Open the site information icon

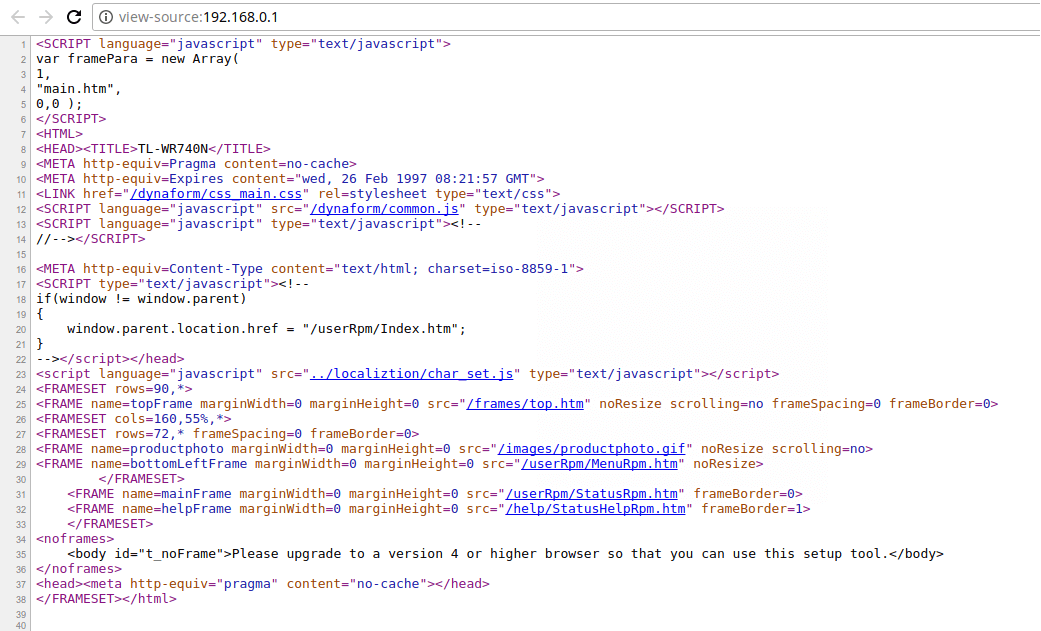[106, 17]
